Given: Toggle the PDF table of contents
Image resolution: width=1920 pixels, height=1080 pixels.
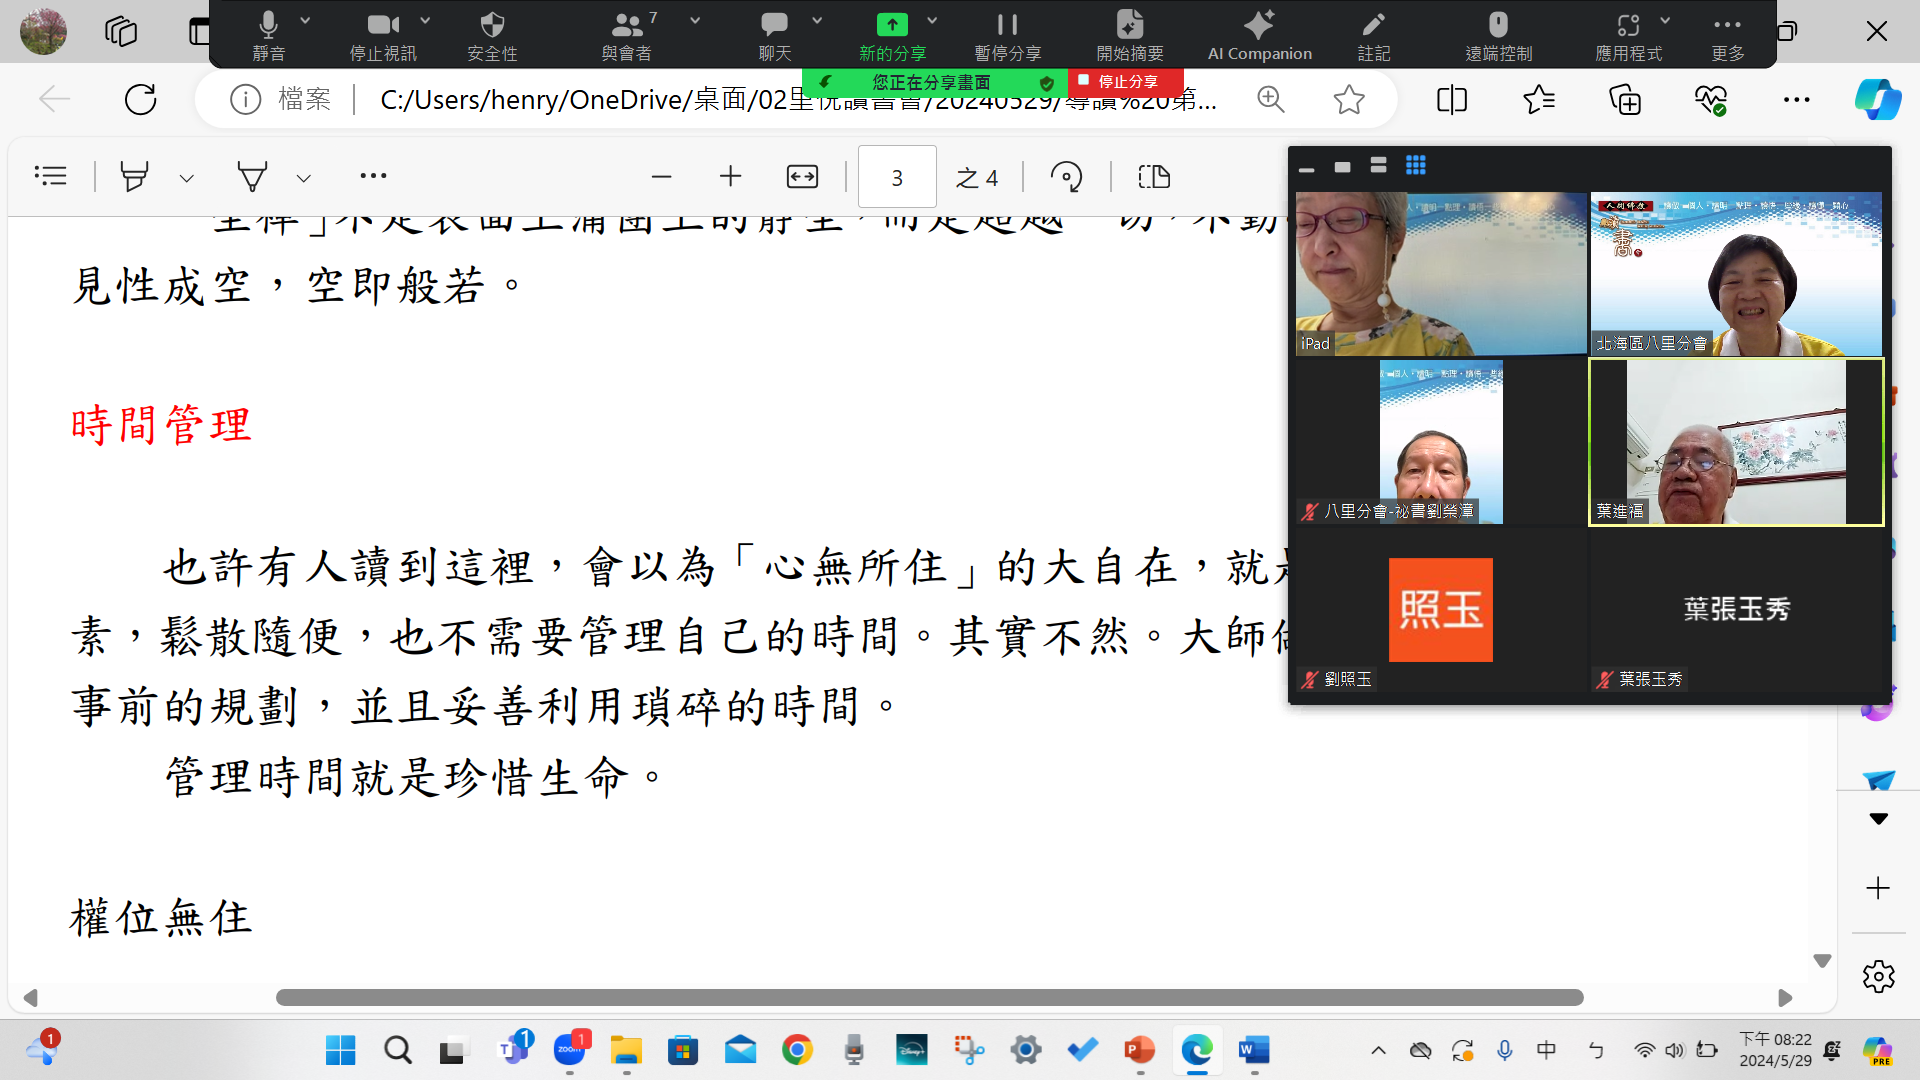Looking at the screenshot, I should point(50,177).
